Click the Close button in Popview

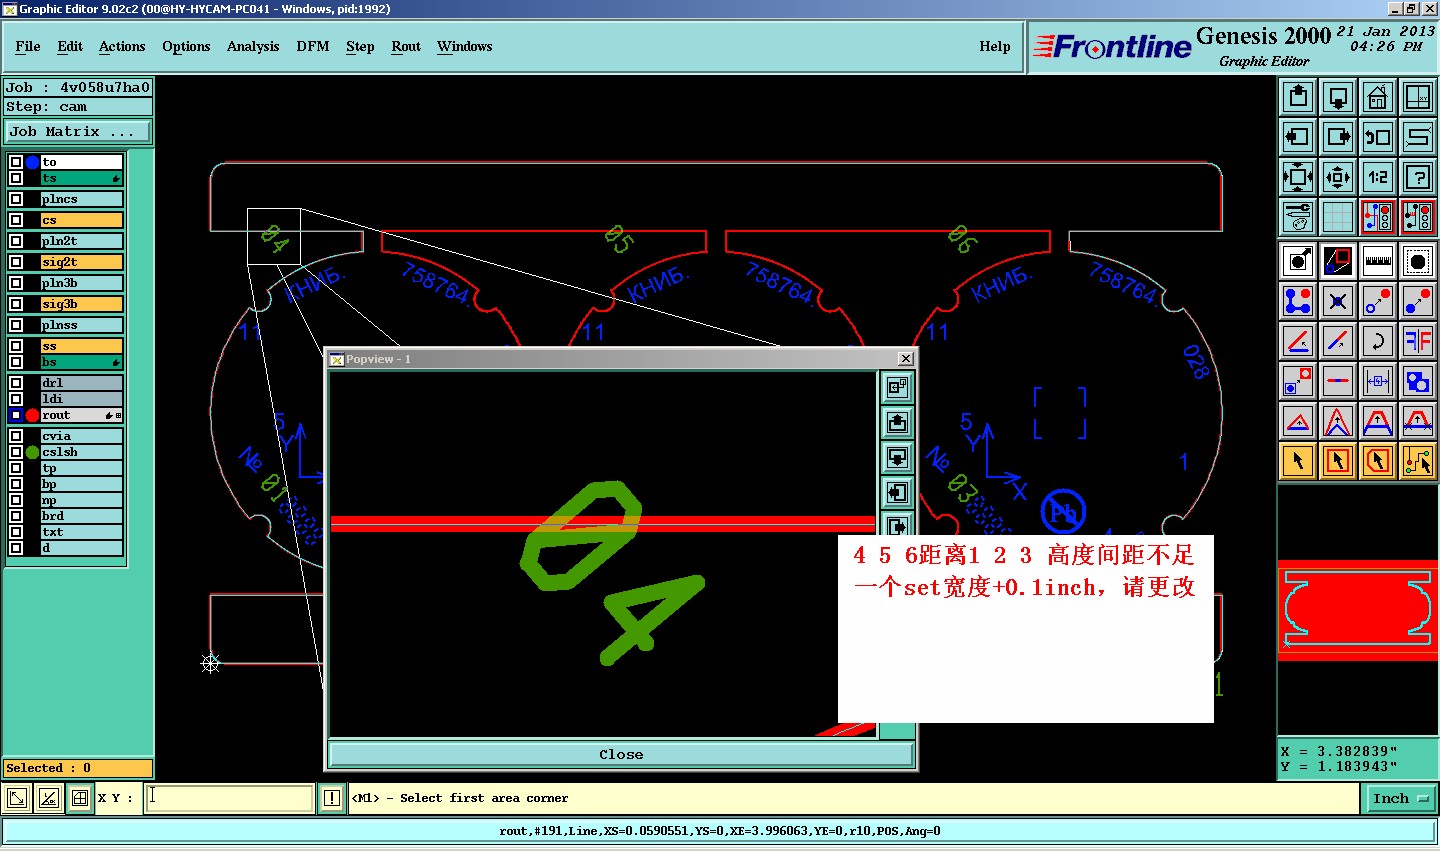(621, 754)
